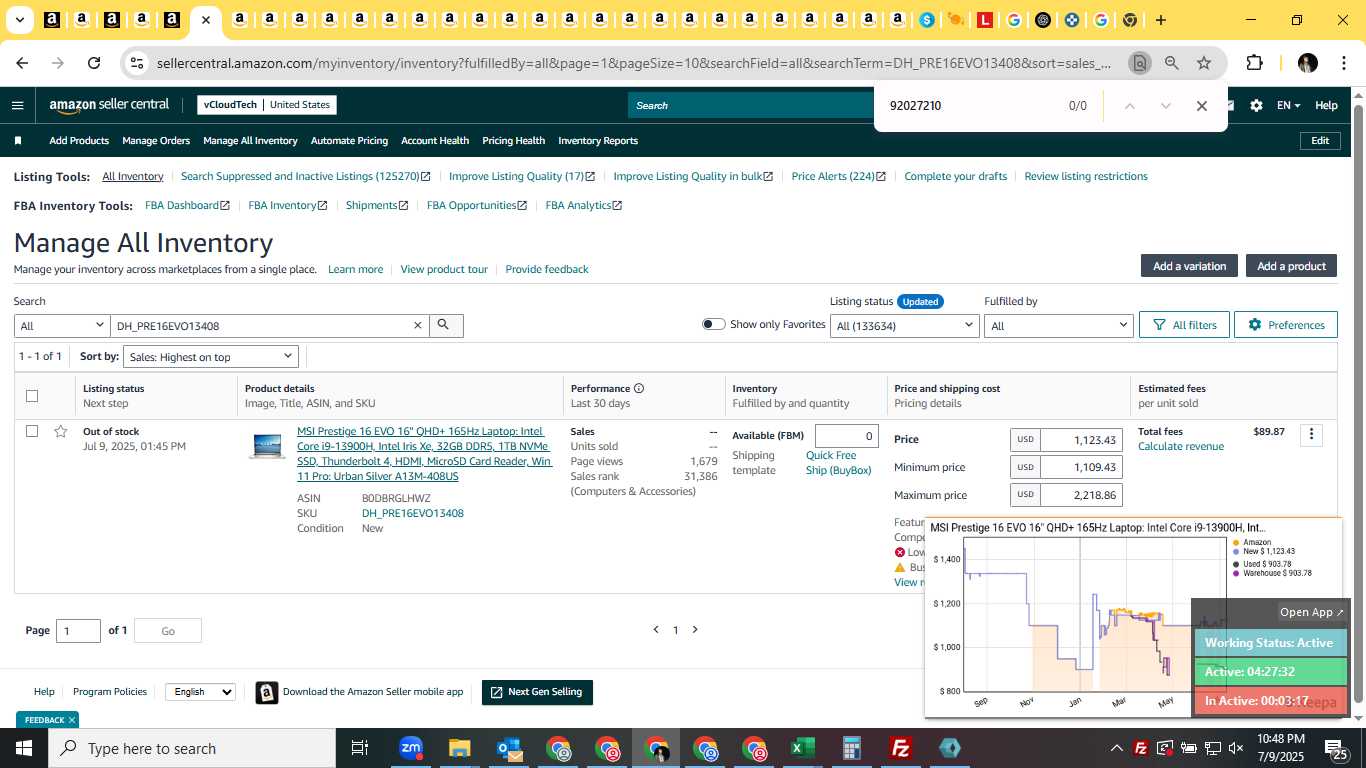Open Seller Central settings gear
Viewport: 1366px width, 768px height.
point(1256,105)
